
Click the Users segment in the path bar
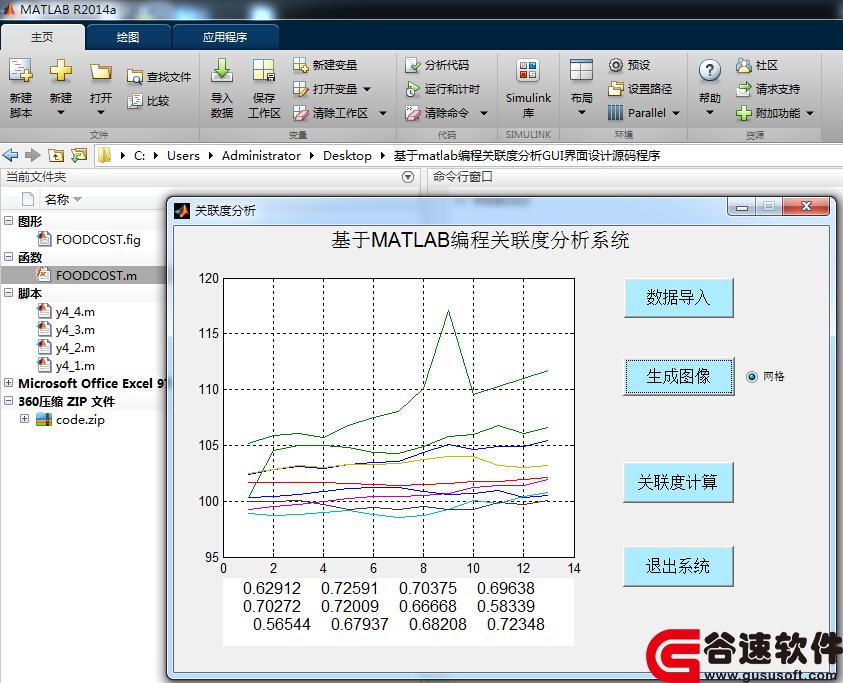coord(183,156)
